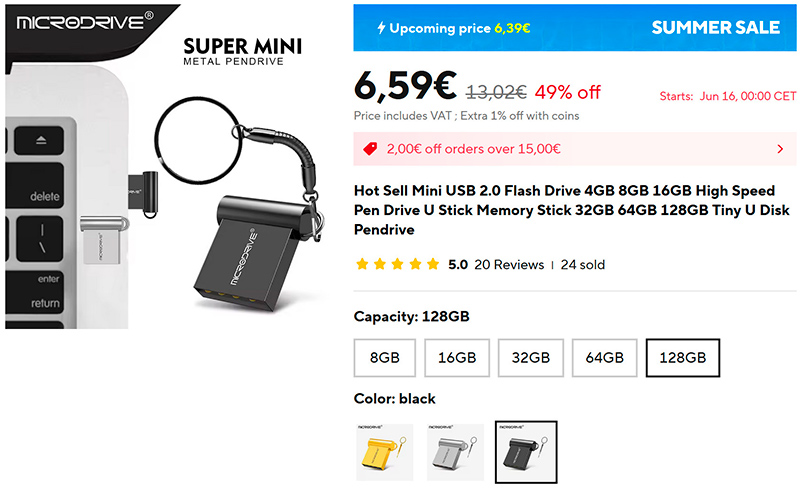Click the red coupon tag icon
The height and width of the screenshot is (489, 800).
[x=370, y=149]
